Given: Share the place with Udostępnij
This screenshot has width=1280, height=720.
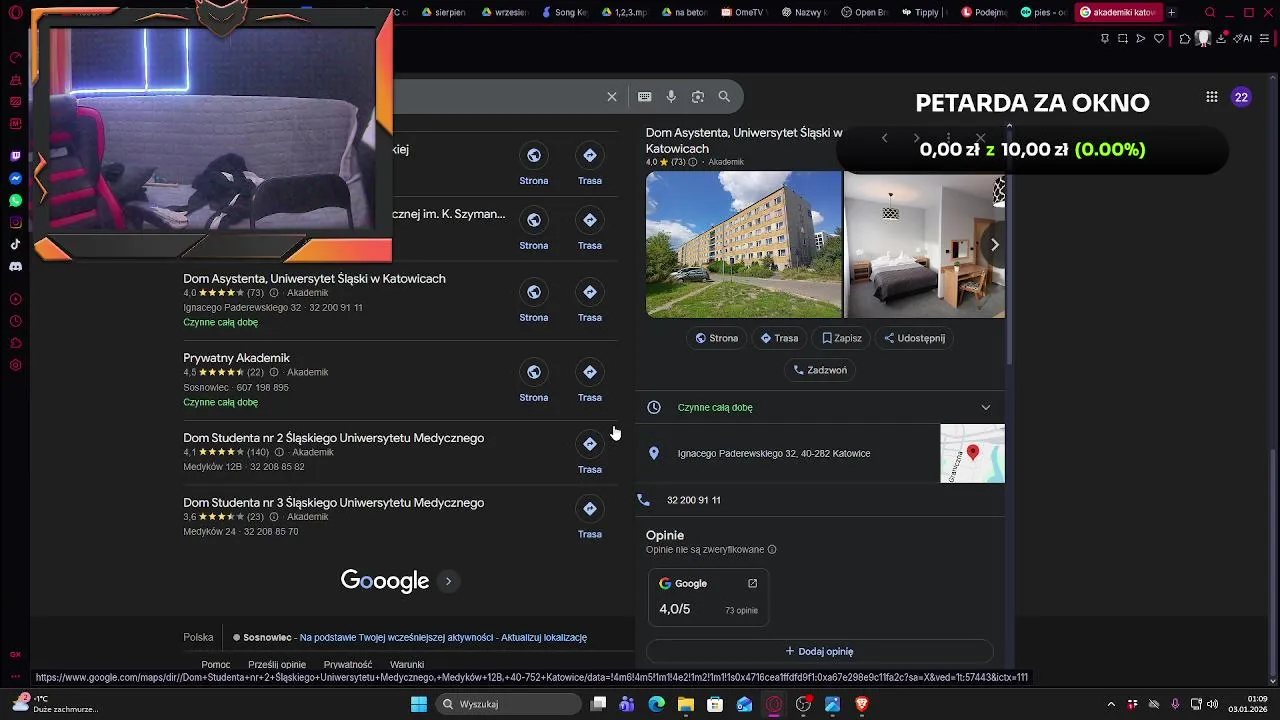Looking at the screenshot, I should (x=914, y=338).
